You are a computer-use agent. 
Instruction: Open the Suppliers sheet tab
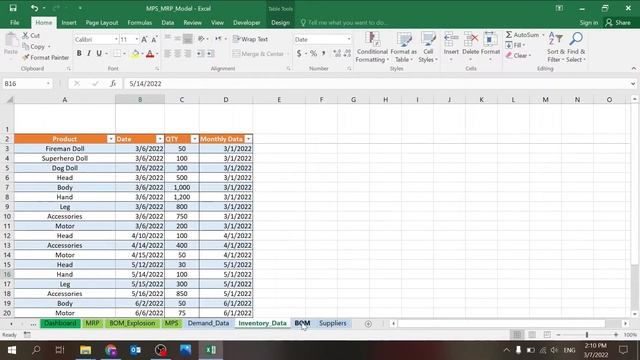pos(333,323)
